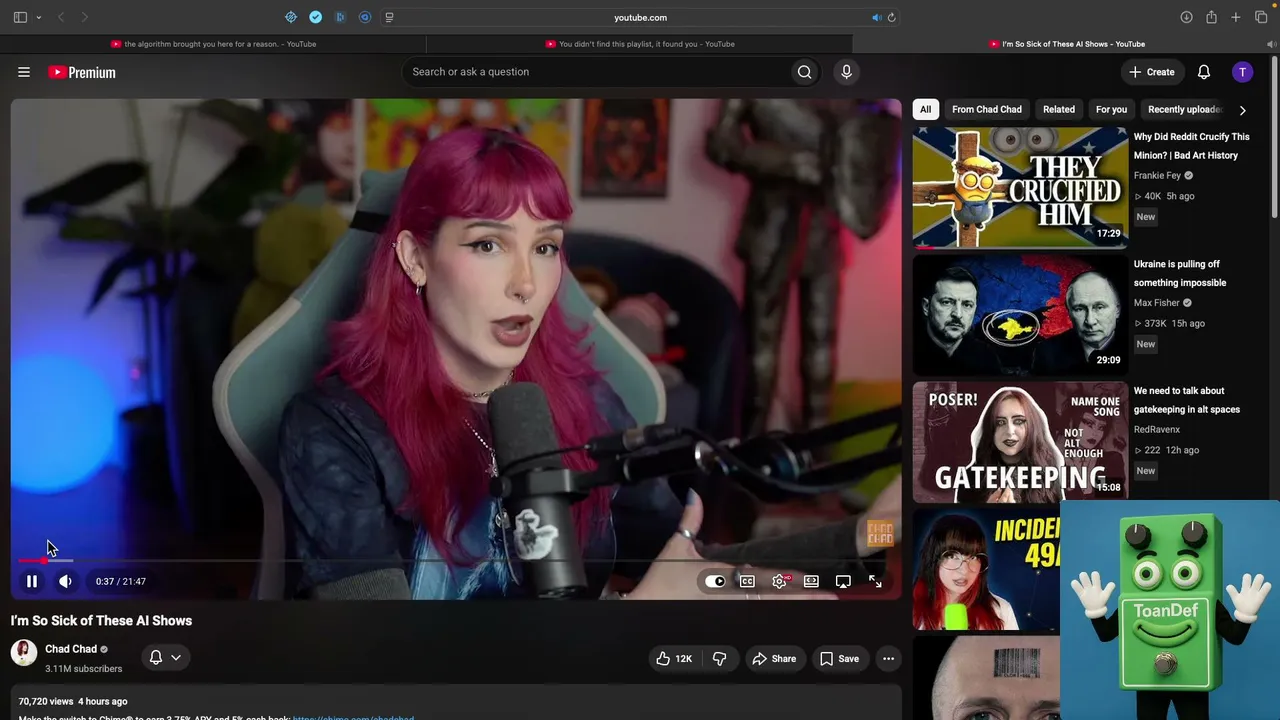This screenshot has height=720, width=1280.
Task: Switch the player to theater mode
Action: coord(811,581)
